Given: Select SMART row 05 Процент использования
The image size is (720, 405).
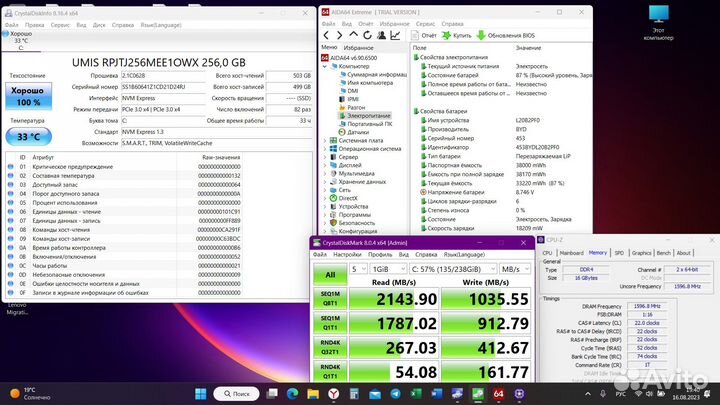Looking at the screenshot, I should 124,202.
